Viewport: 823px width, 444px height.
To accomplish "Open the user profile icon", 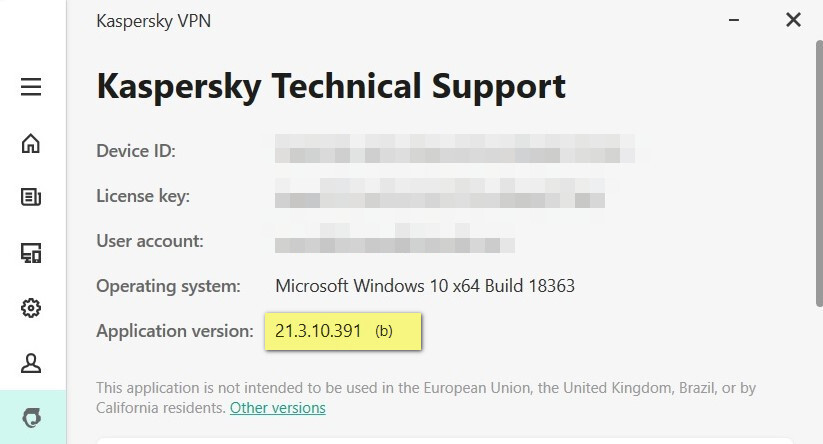I will (x=31, y=363).
